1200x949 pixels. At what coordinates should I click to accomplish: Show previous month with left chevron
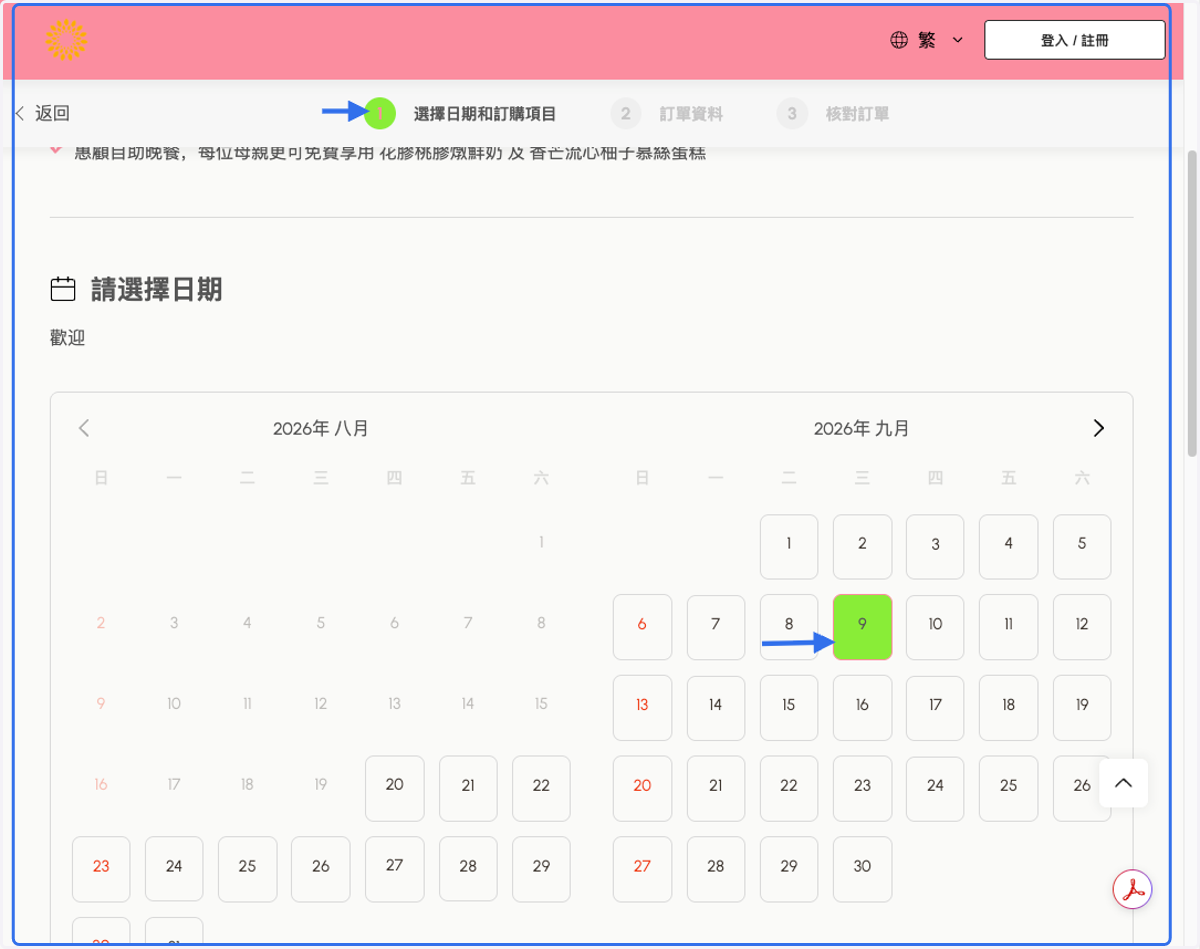coord(84,428)
